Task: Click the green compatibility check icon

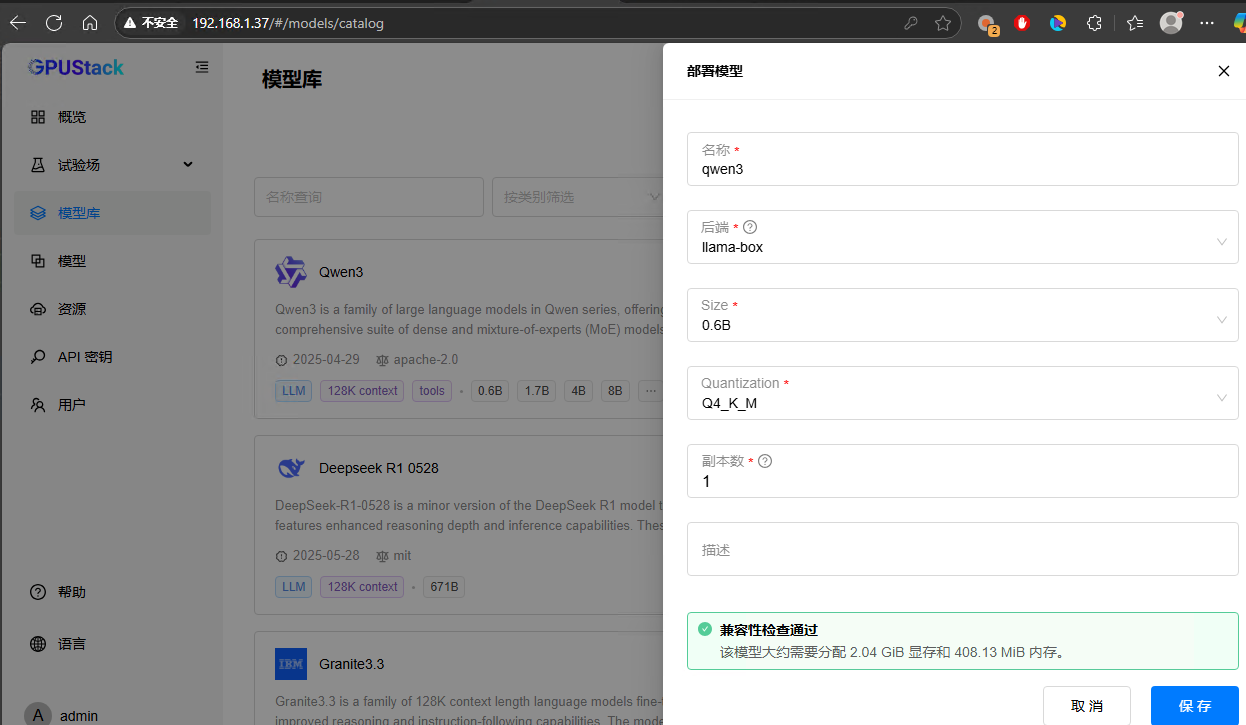Action: pos(705,630)
